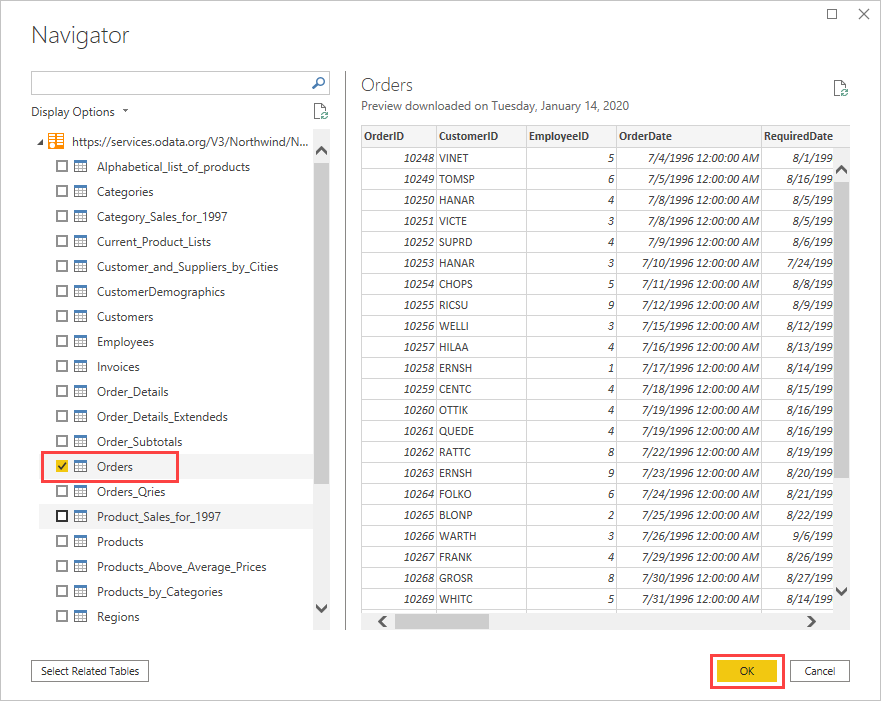Click the OData service source icon
881x701 pixels.
56,141
